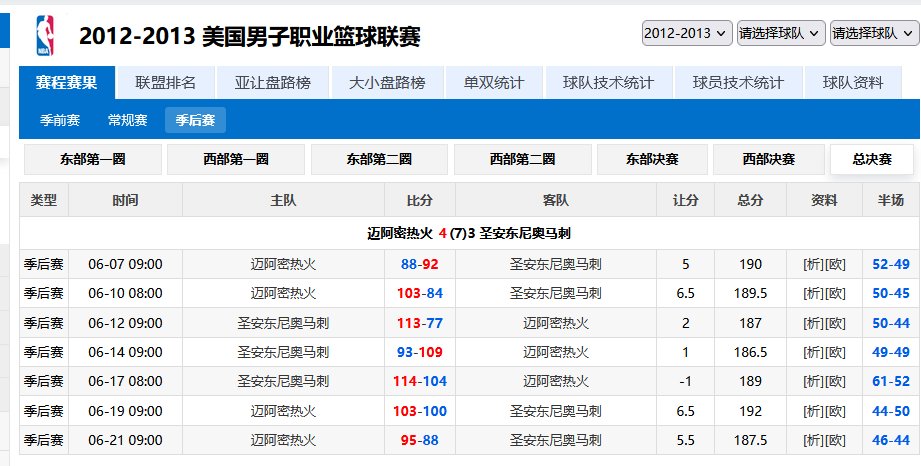Click the 52-49 halftime score
Image resolution: width=921 pixels, height=466 pixels.
click(890, 264)
